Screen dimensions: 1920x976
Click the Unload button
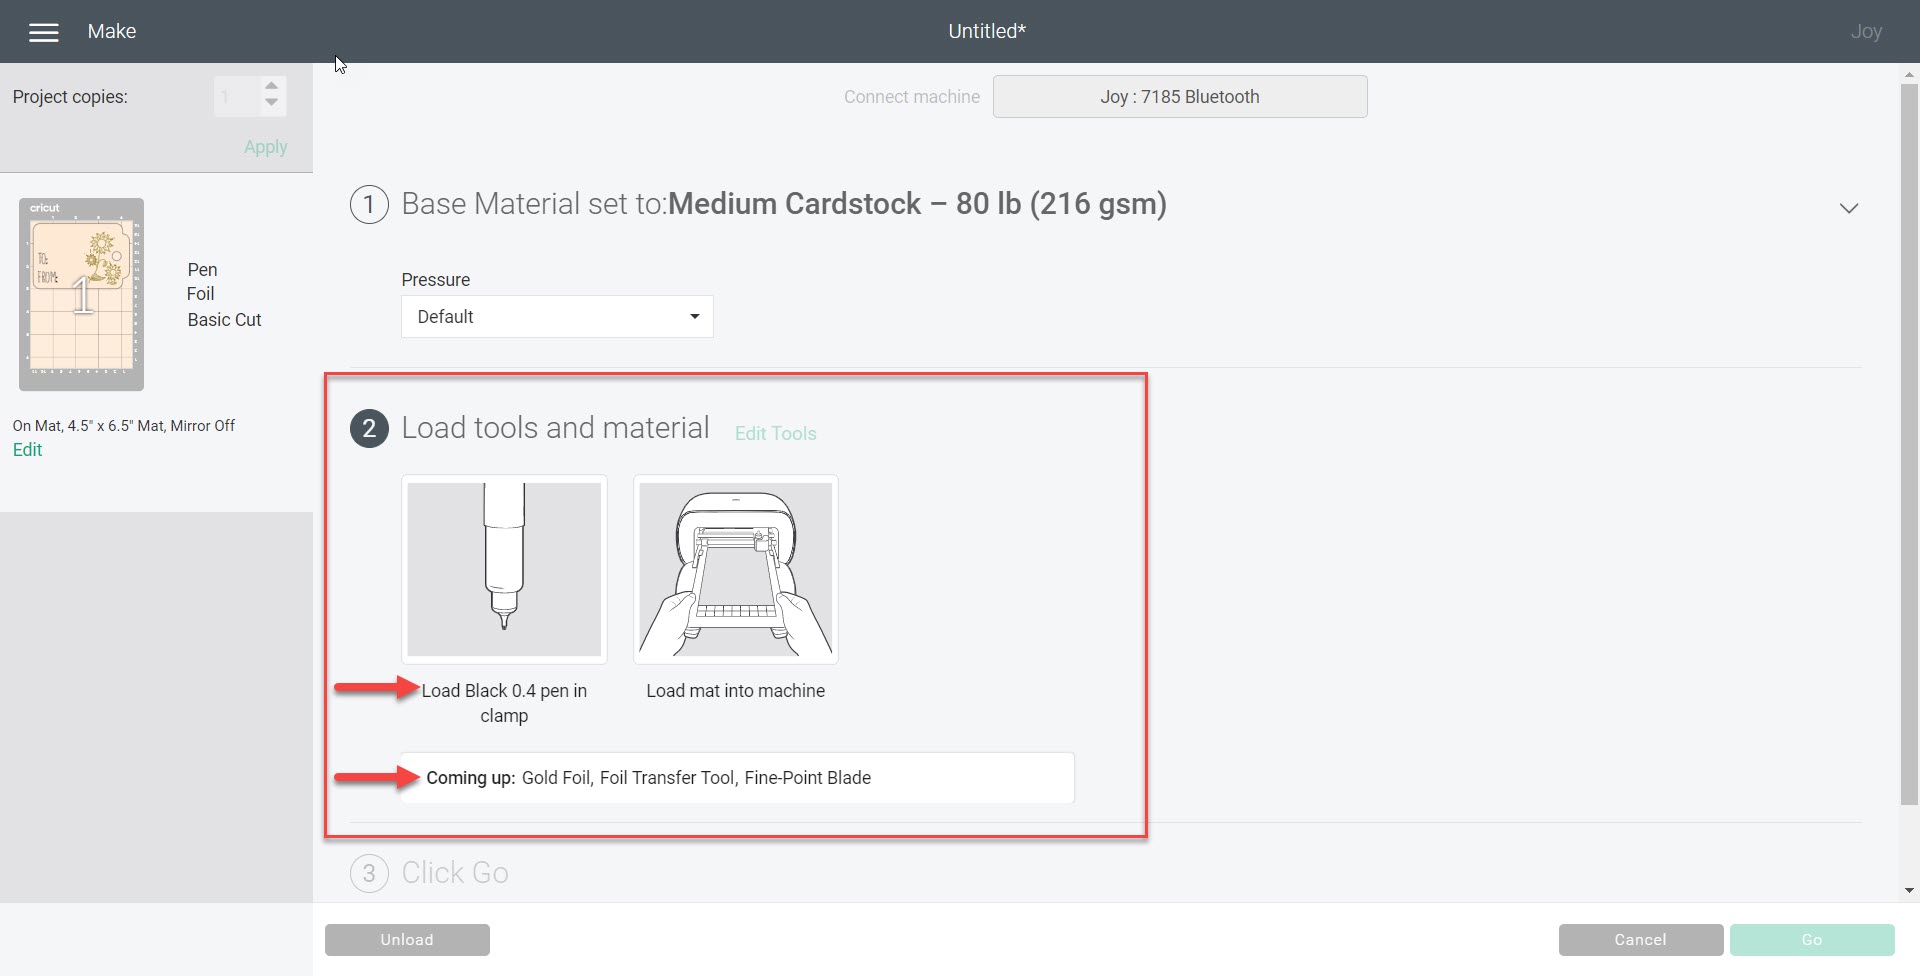(x=407, y=940)
